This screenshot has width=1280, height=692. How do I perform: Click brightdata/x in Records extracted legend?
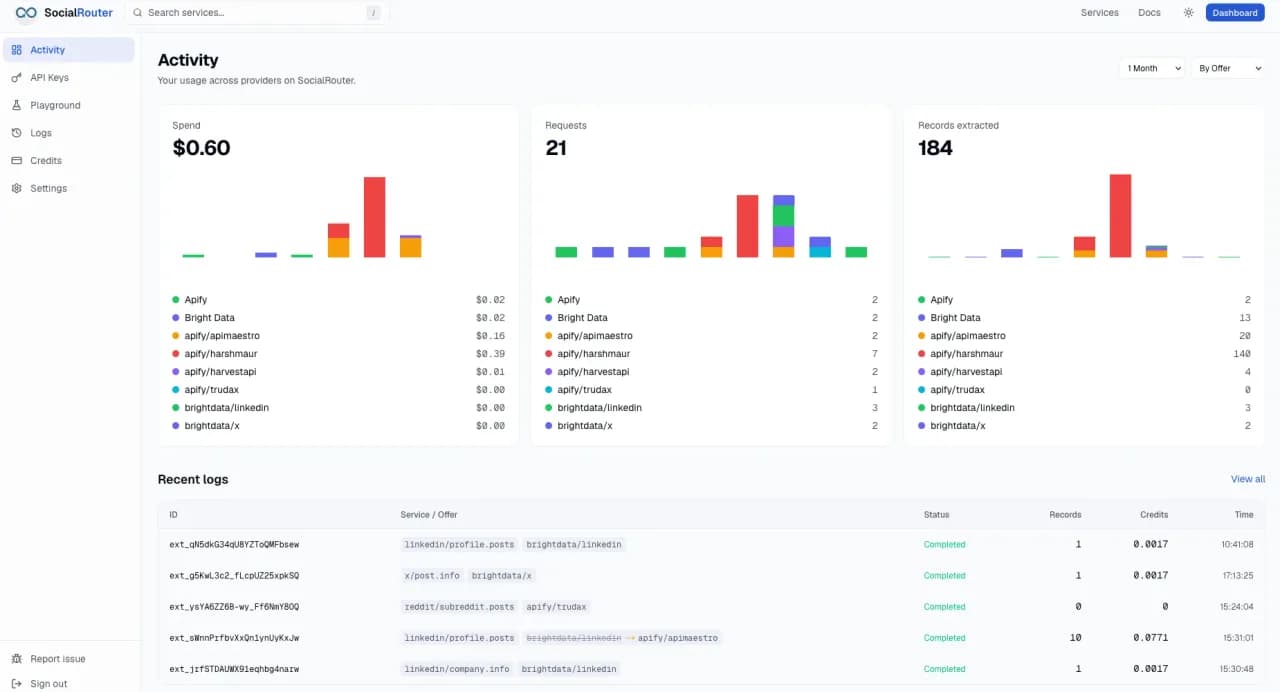click(958, 426)
